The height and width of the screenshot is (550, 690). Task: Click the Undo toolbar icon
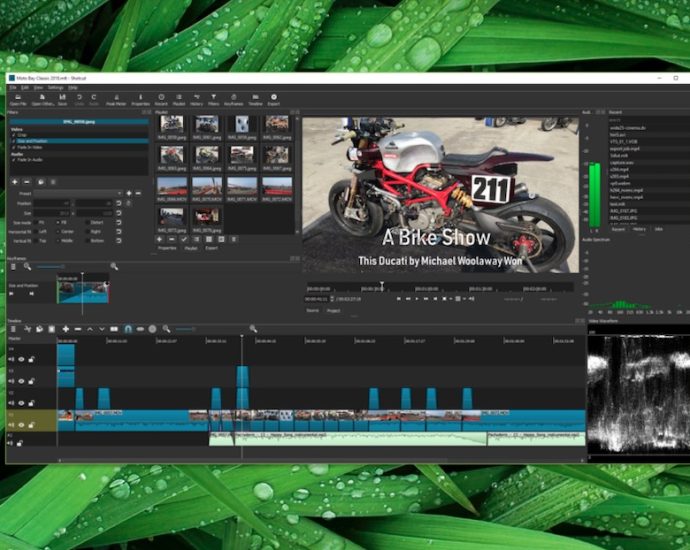pyautogui.click(x=79, y=100)
